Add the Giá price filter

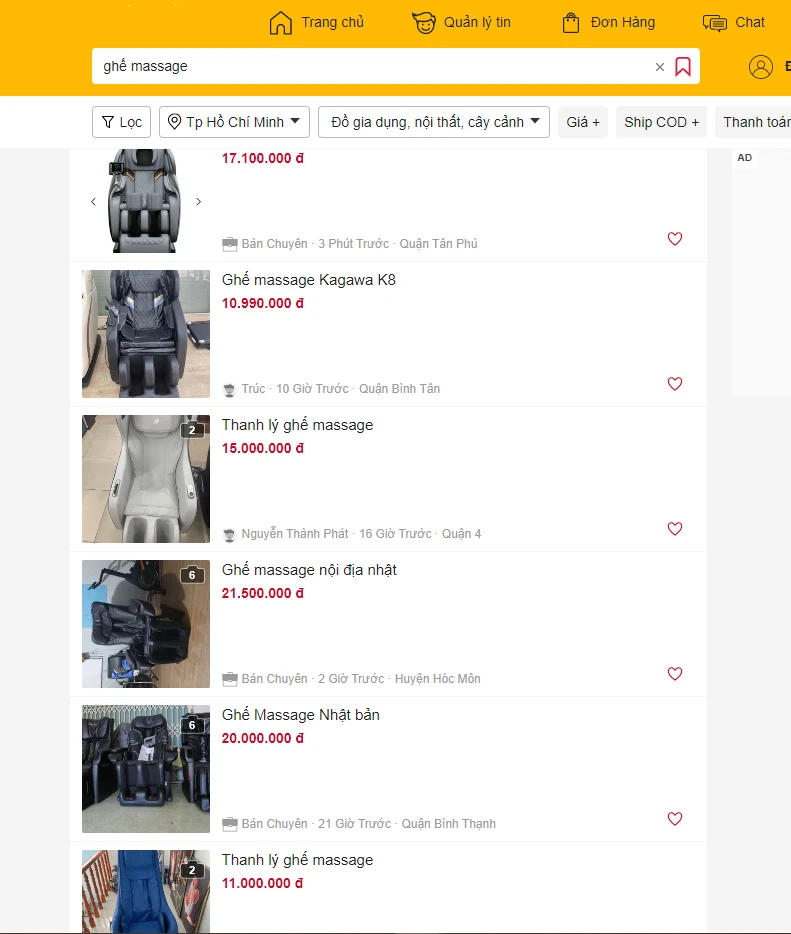click(x=583, y=122)
